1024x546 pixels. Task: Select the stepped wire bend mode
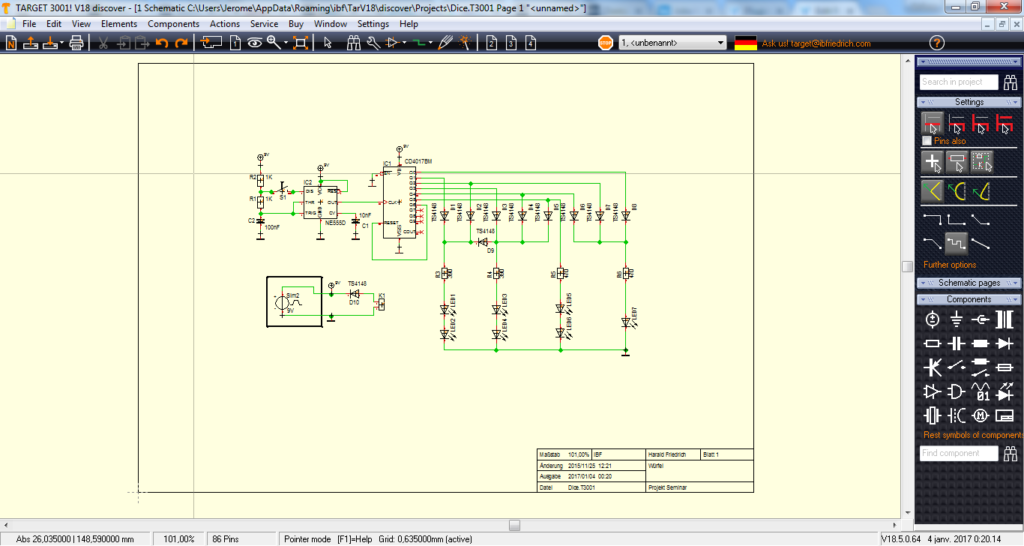[x=956, y=244]
